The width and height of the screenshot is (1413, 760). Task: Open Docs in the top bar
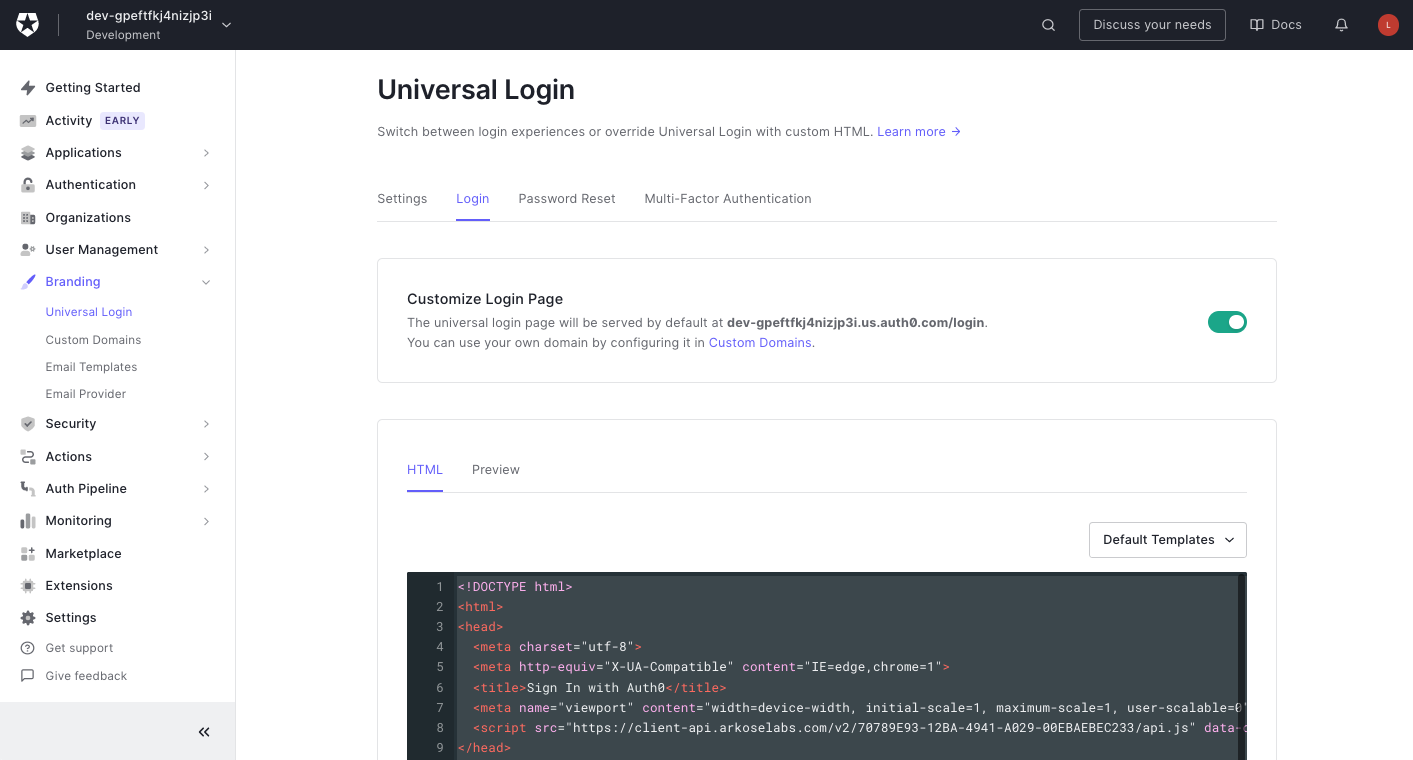pyautogui.click(x=1276, y=25)
